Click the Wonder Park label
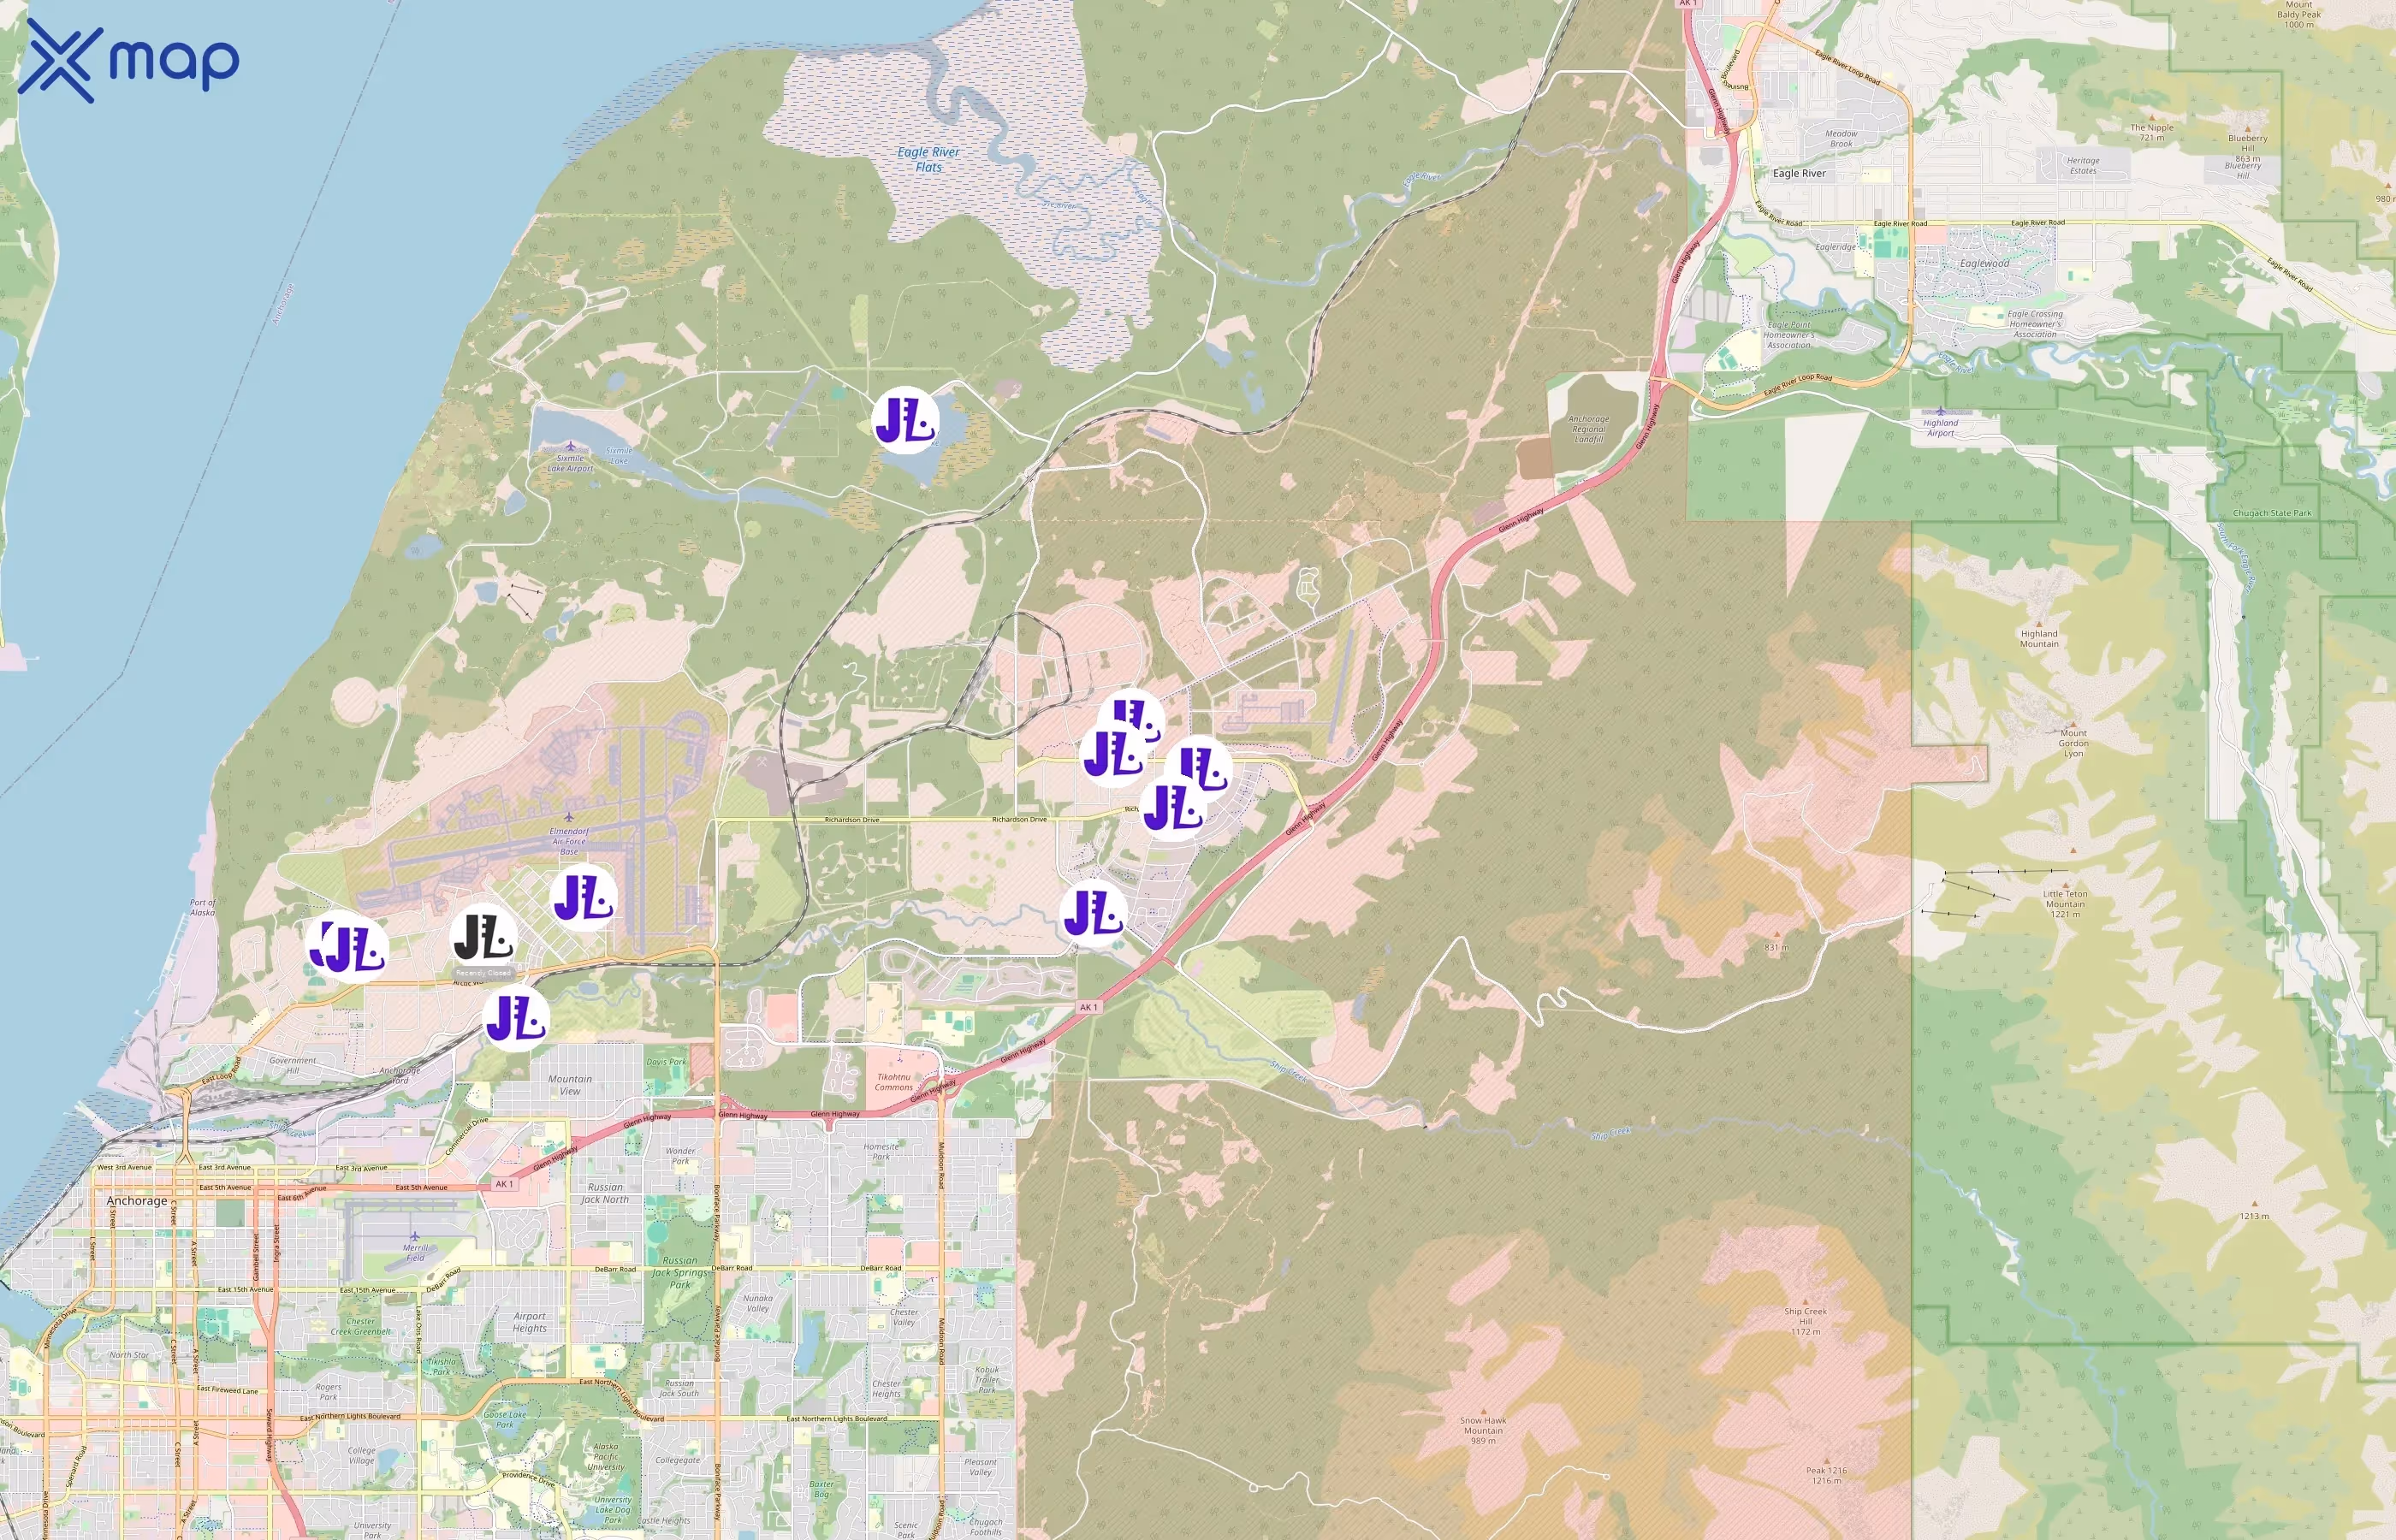Viewport: 2396px width, 1540px height. (680, 1156)
